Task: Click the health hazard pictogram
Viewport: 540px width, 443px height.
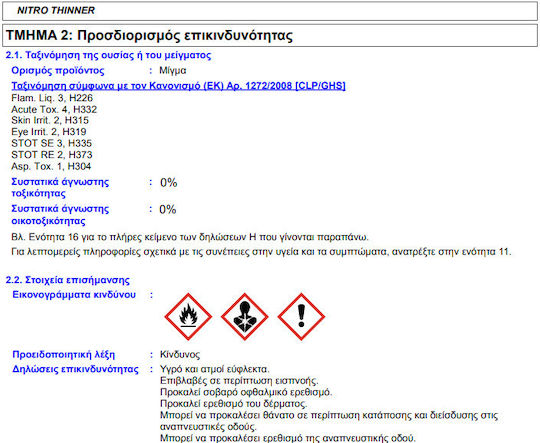Action: pyautogui.click(x=245, y=317)
